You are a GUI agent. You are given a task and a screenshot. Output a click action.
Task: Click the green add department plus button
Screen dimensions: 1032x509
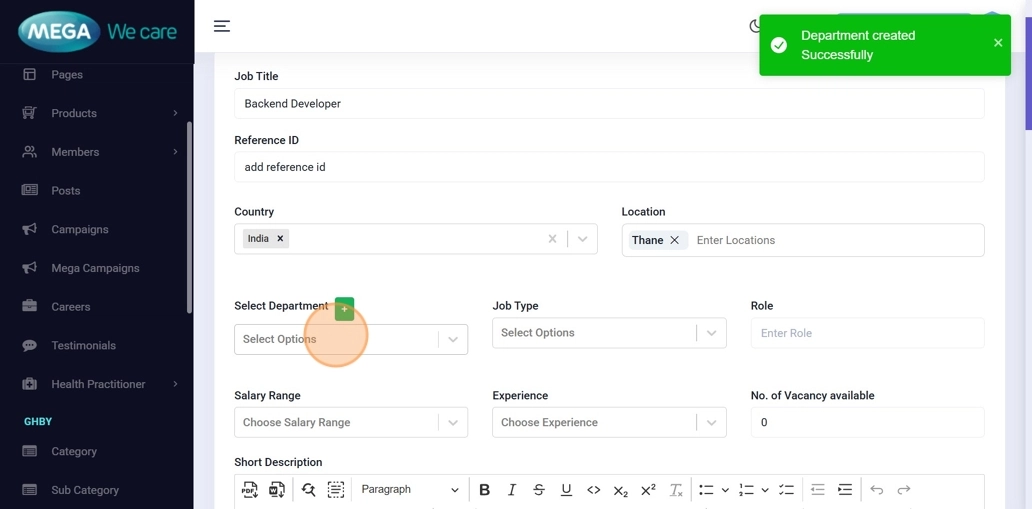click(x=344, y=309)
